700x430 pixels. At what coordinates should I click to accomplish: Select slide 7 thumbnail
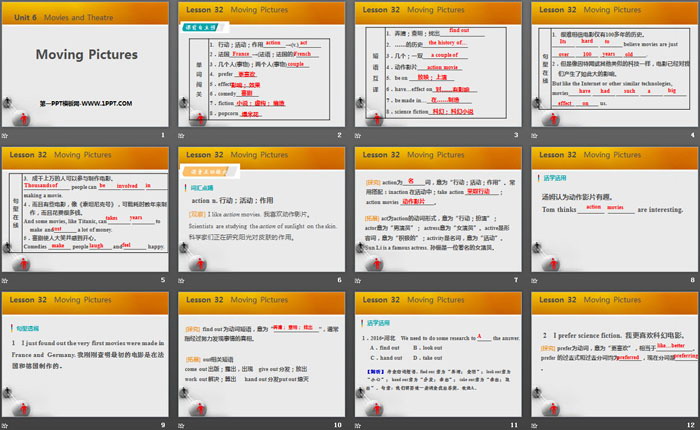pos(438,209)
